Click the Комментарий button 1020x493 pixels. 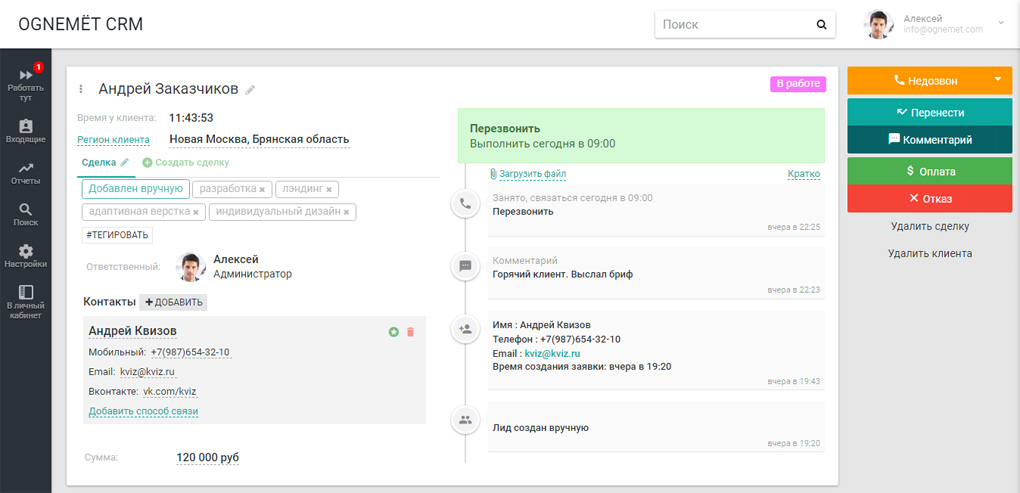pyautogui.click(x=930, y=140)
